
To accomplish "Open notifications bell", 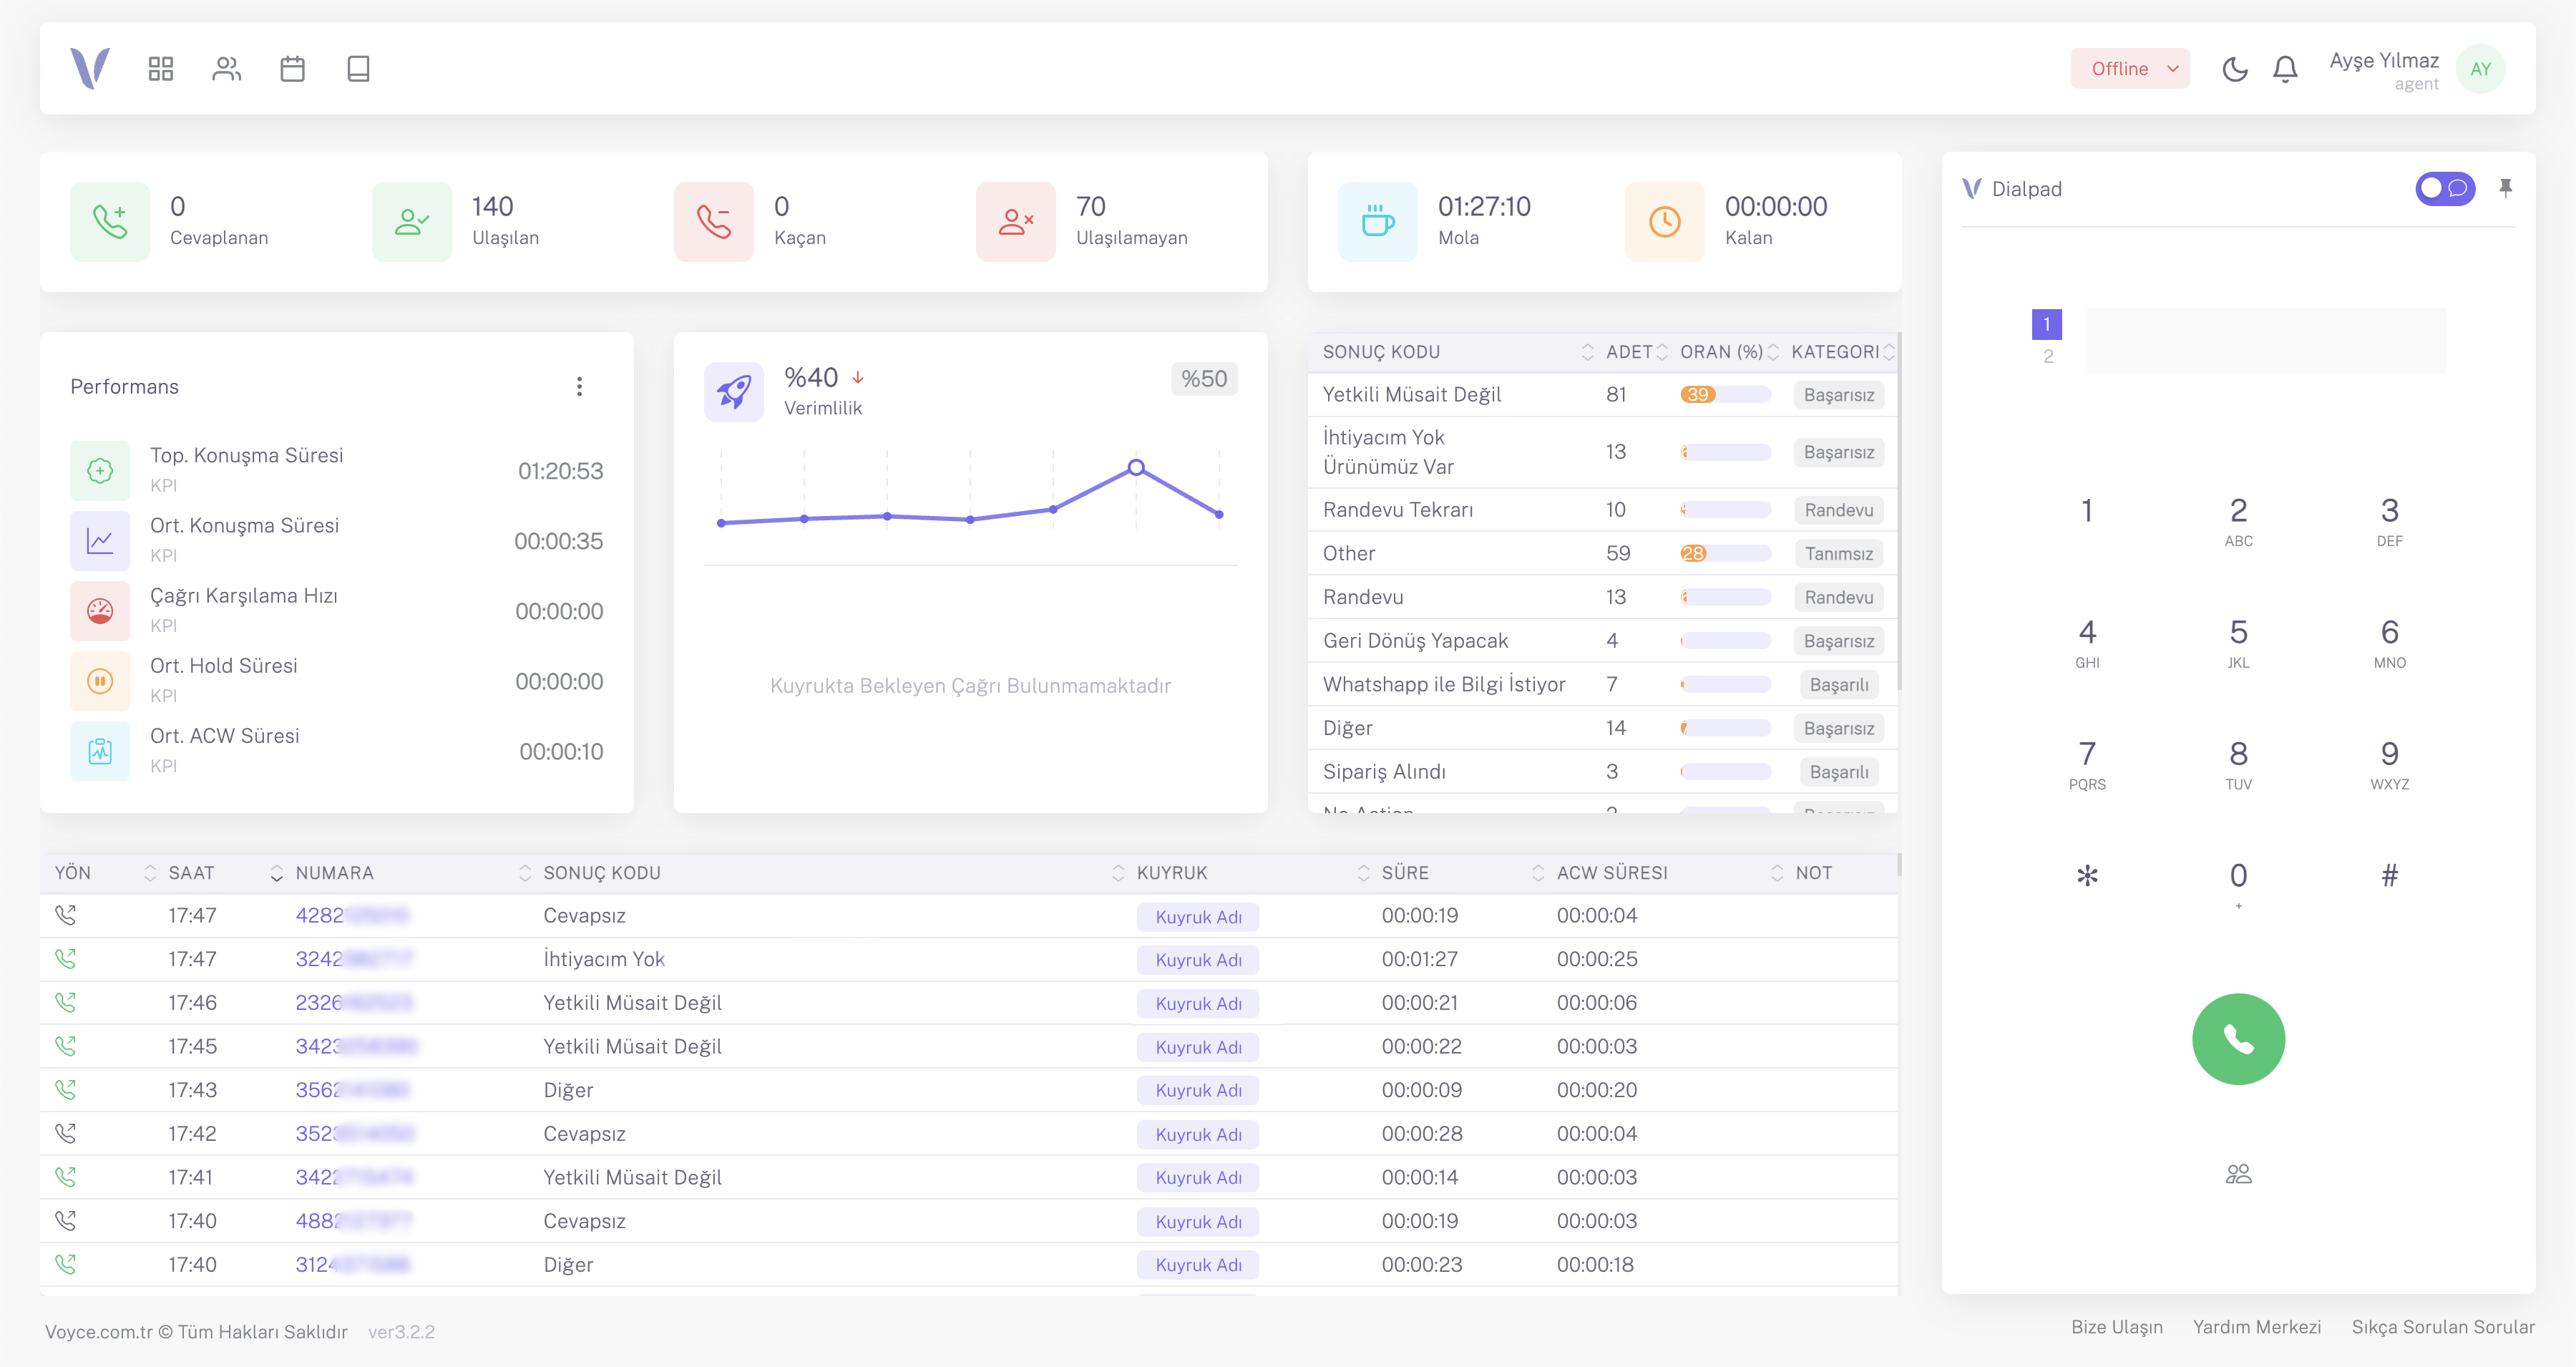I will [2285, 68].
